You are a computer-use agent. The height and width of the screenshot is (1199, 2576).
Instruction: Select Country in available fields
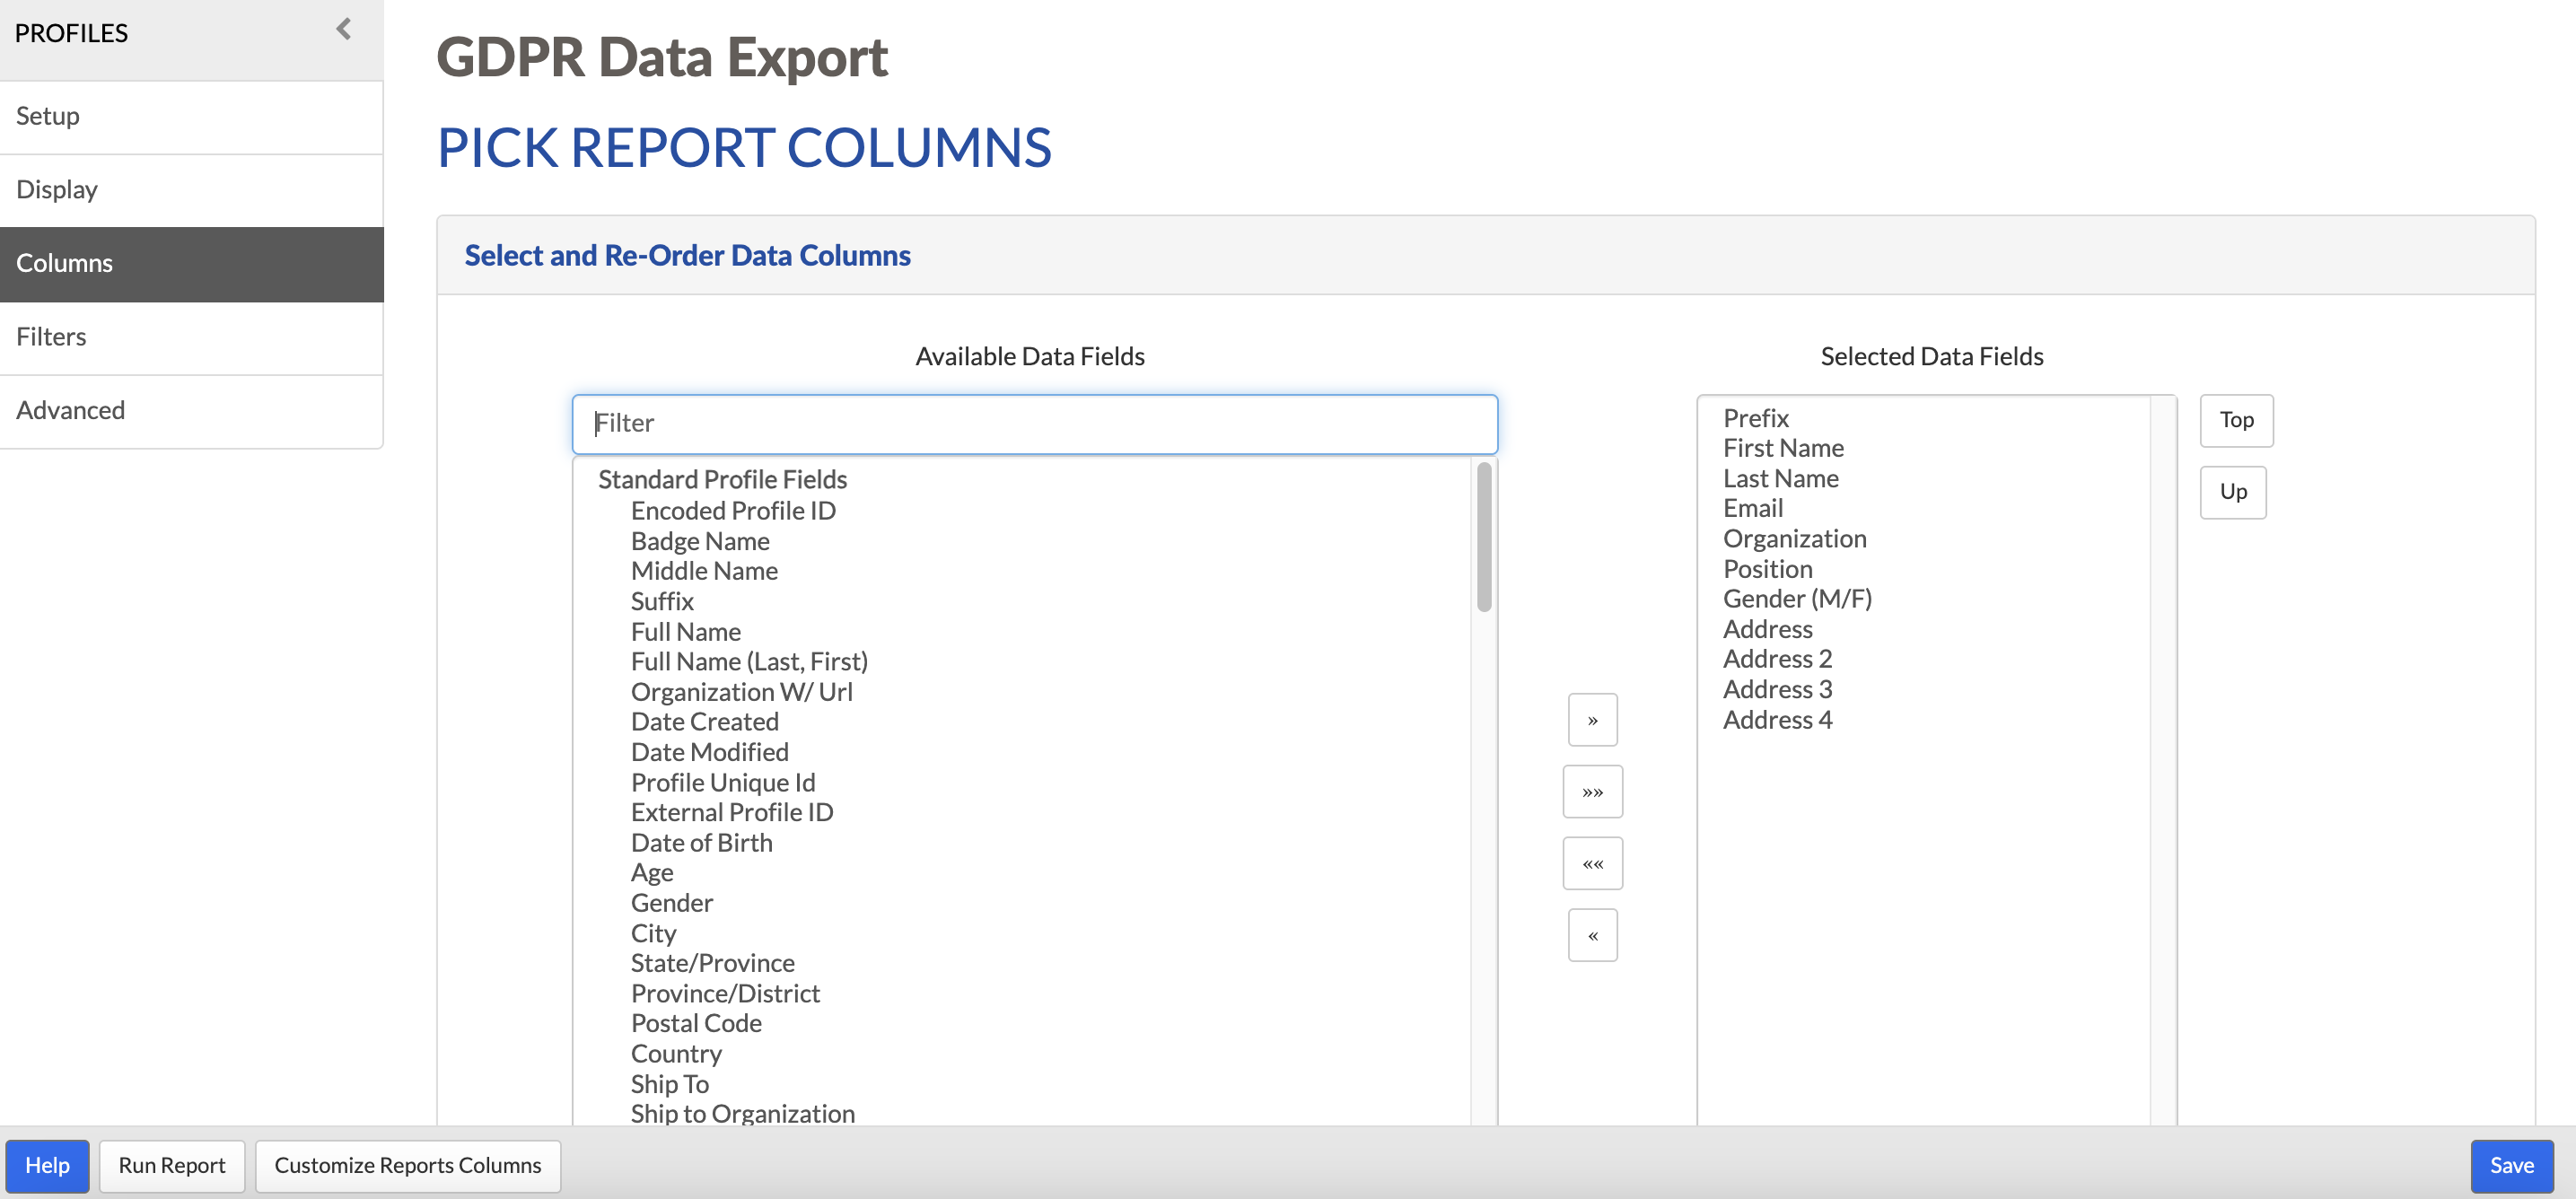[676, 1055]
